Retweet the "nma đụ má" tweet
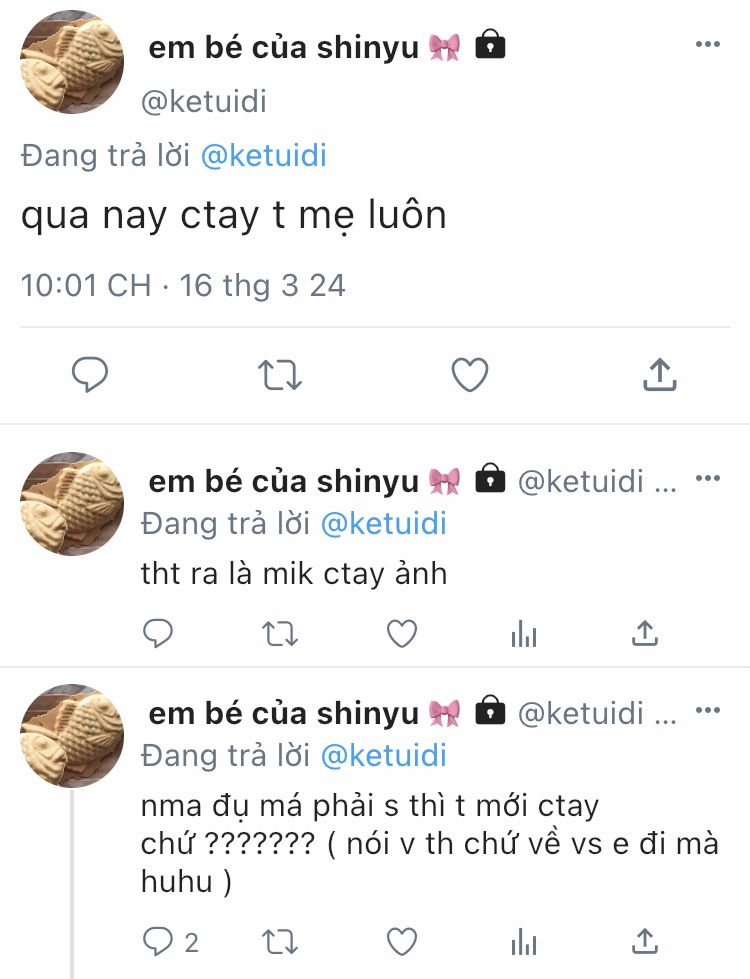750x979 pixels. tap(278, 941)
